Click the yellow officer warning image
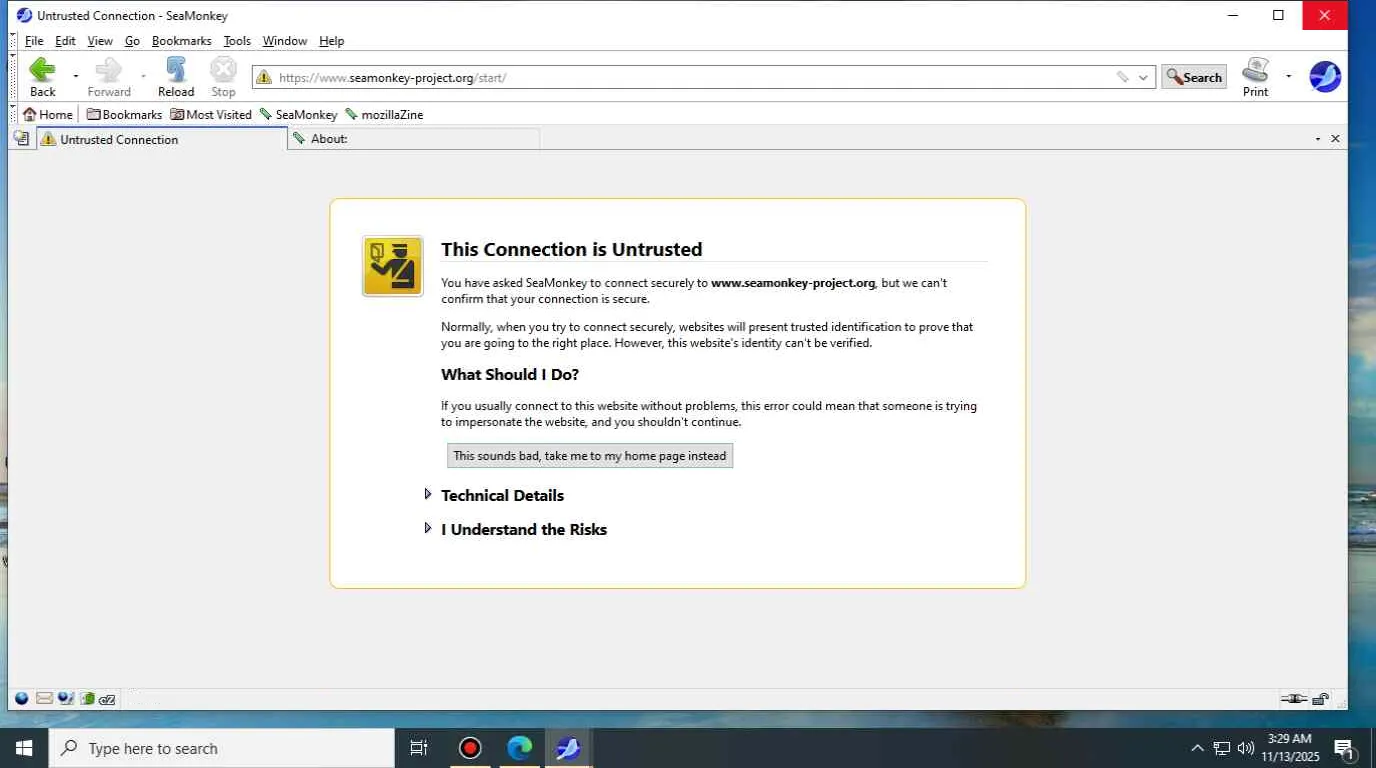This screenshot has height=768, width=1376. [x=392, y=266]
